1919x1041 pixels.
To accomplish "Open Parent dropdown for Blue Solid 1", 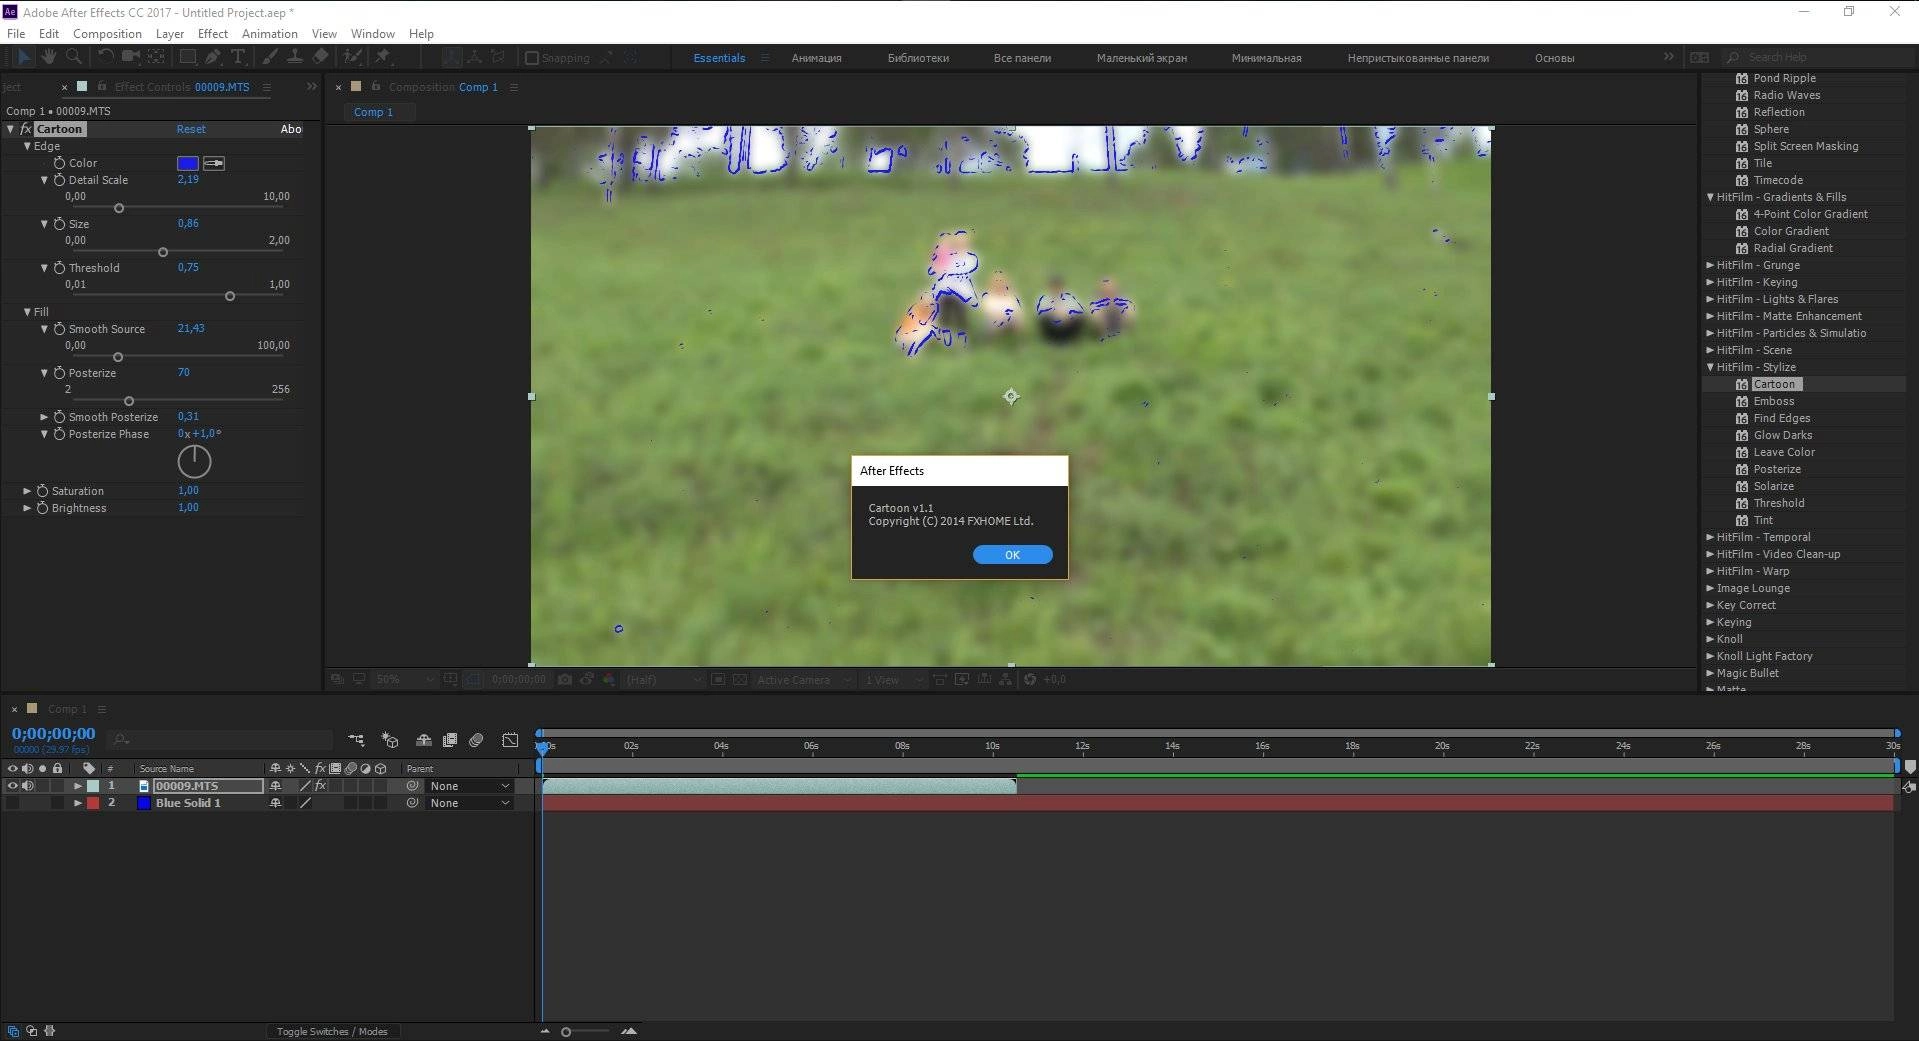I will (470, 803).
